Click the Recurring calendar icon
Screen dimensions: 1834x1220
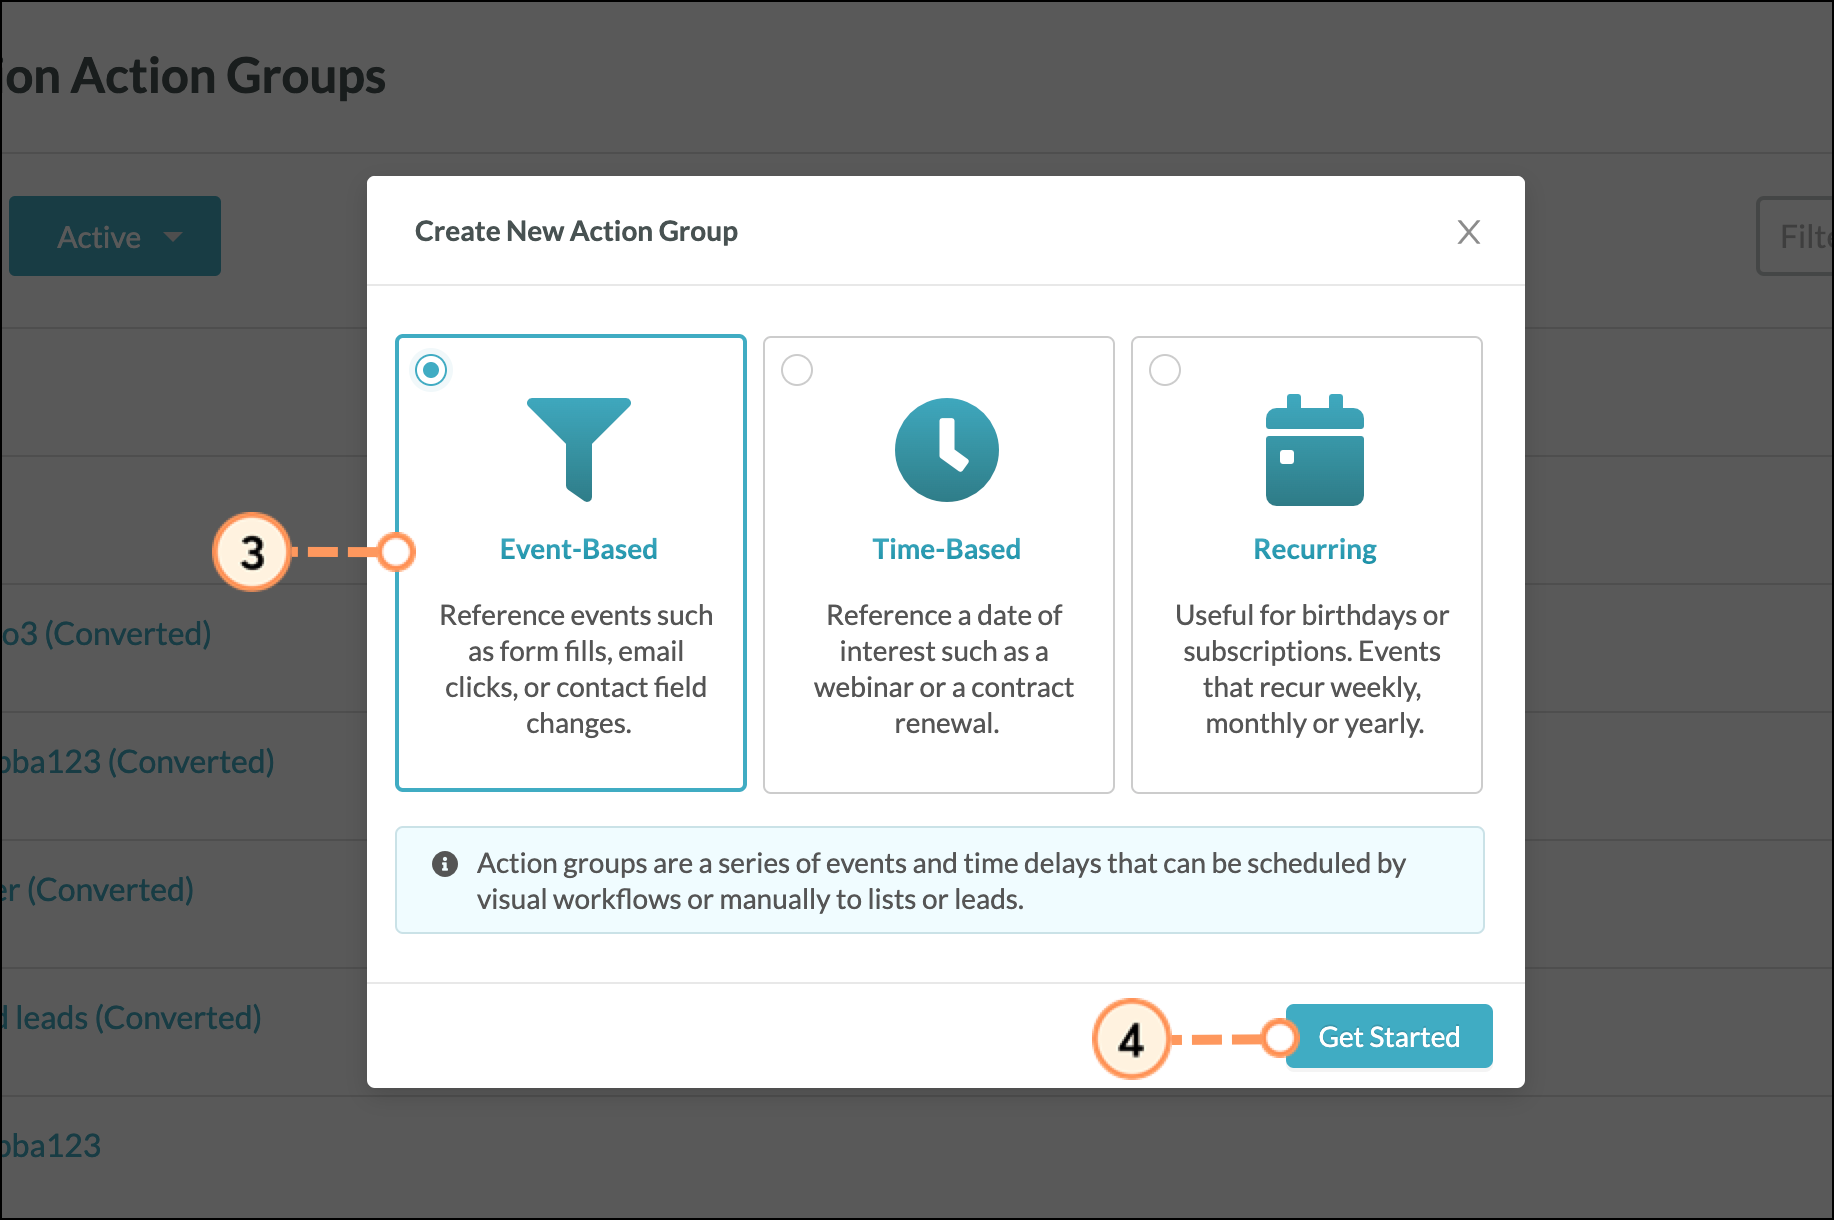(x=1315, y=450)
